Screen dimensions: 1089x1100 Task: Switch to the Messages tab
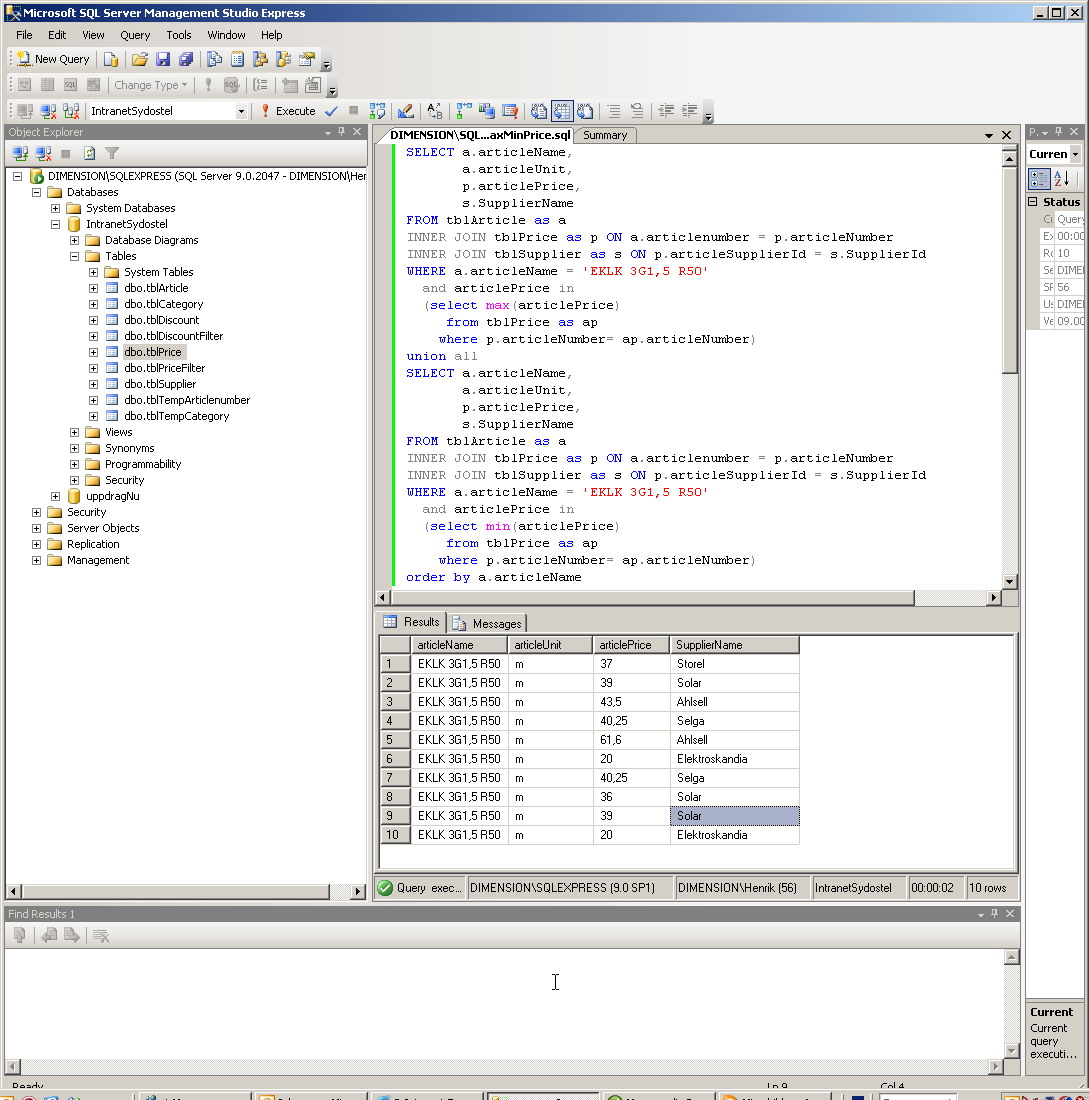488,623
